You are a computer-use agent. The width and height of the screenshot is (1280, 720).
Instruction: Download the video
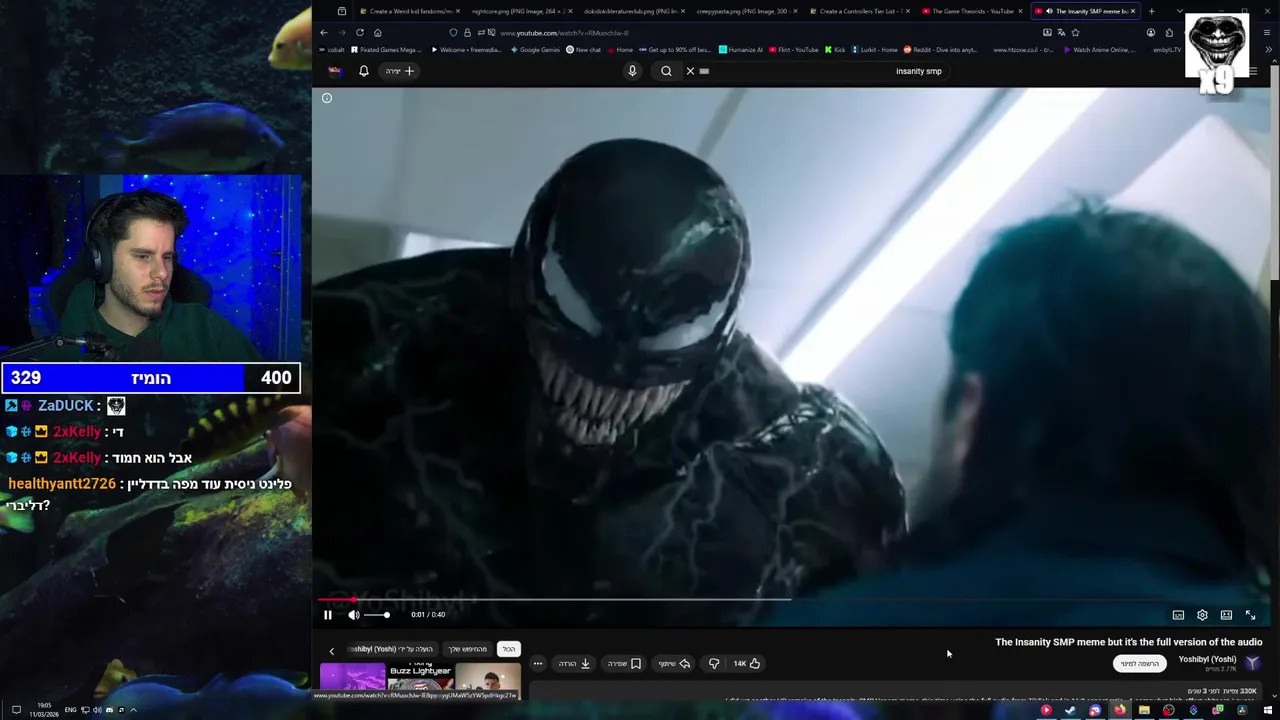click(x=574, y=663)
